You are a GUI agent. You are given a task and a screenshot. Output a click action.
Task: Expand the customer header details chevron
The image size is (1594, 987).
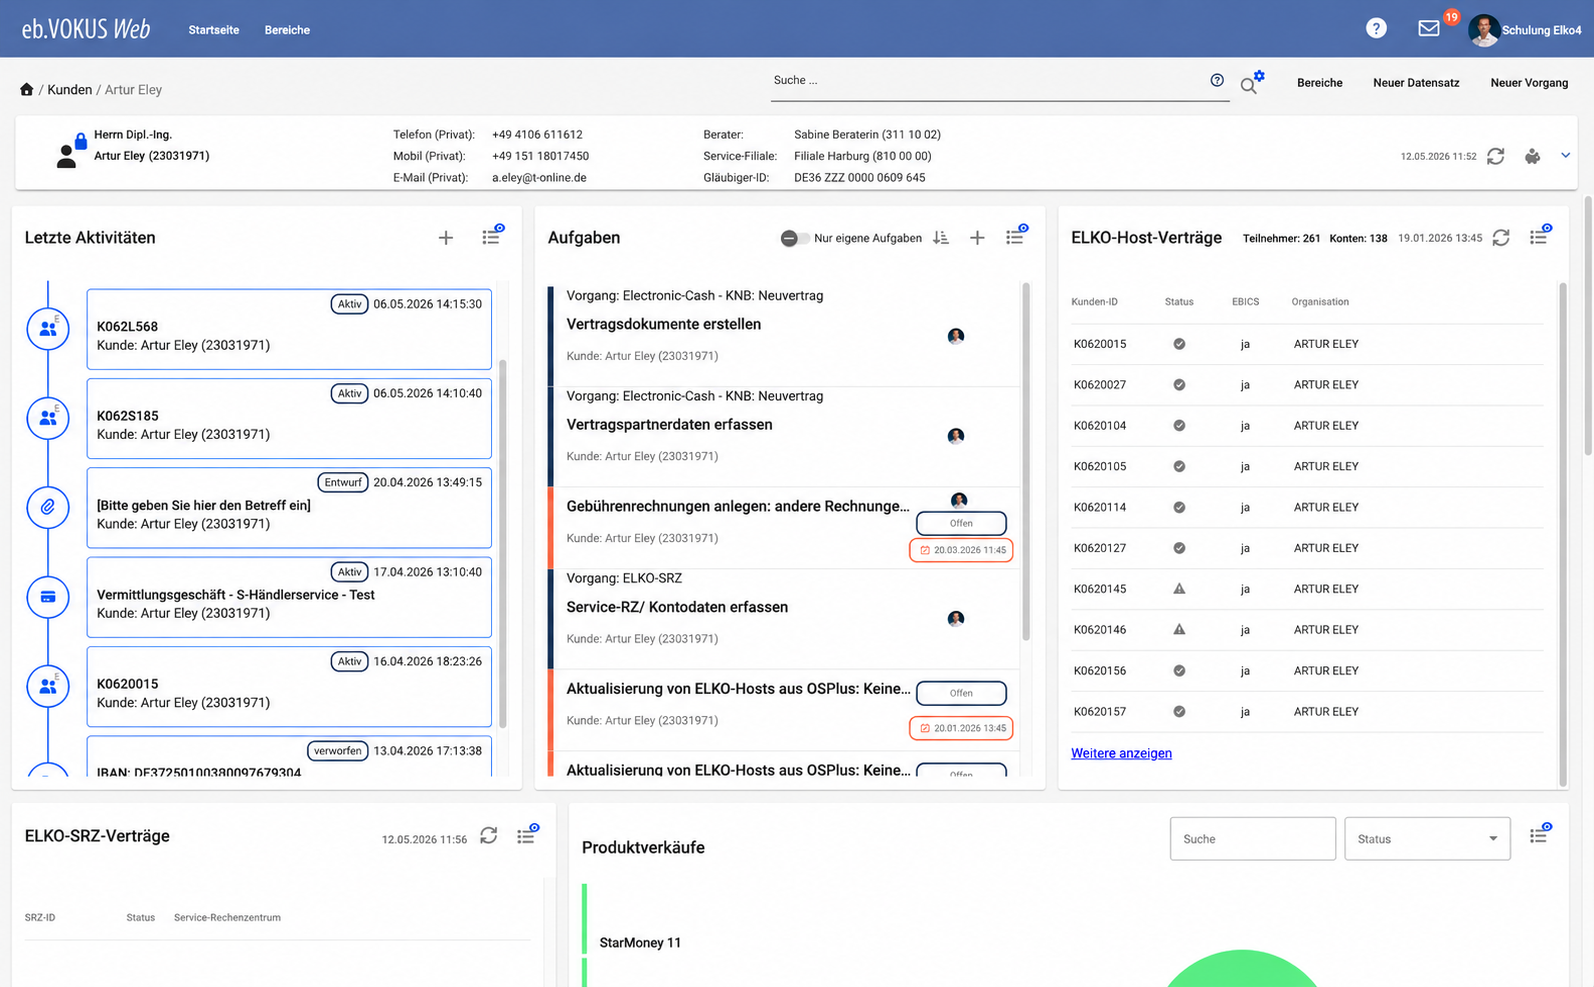[x=1565, y=155]
